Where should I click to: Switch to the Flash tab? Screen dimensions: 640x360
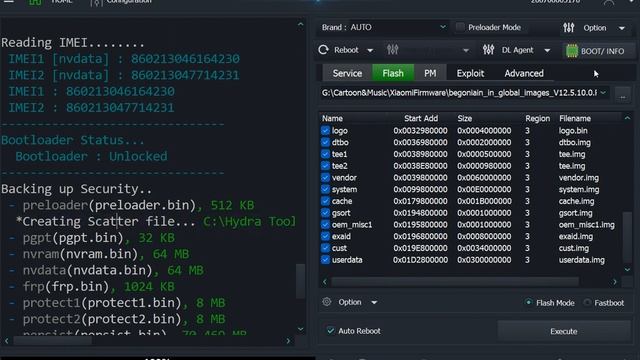point(393,73)
